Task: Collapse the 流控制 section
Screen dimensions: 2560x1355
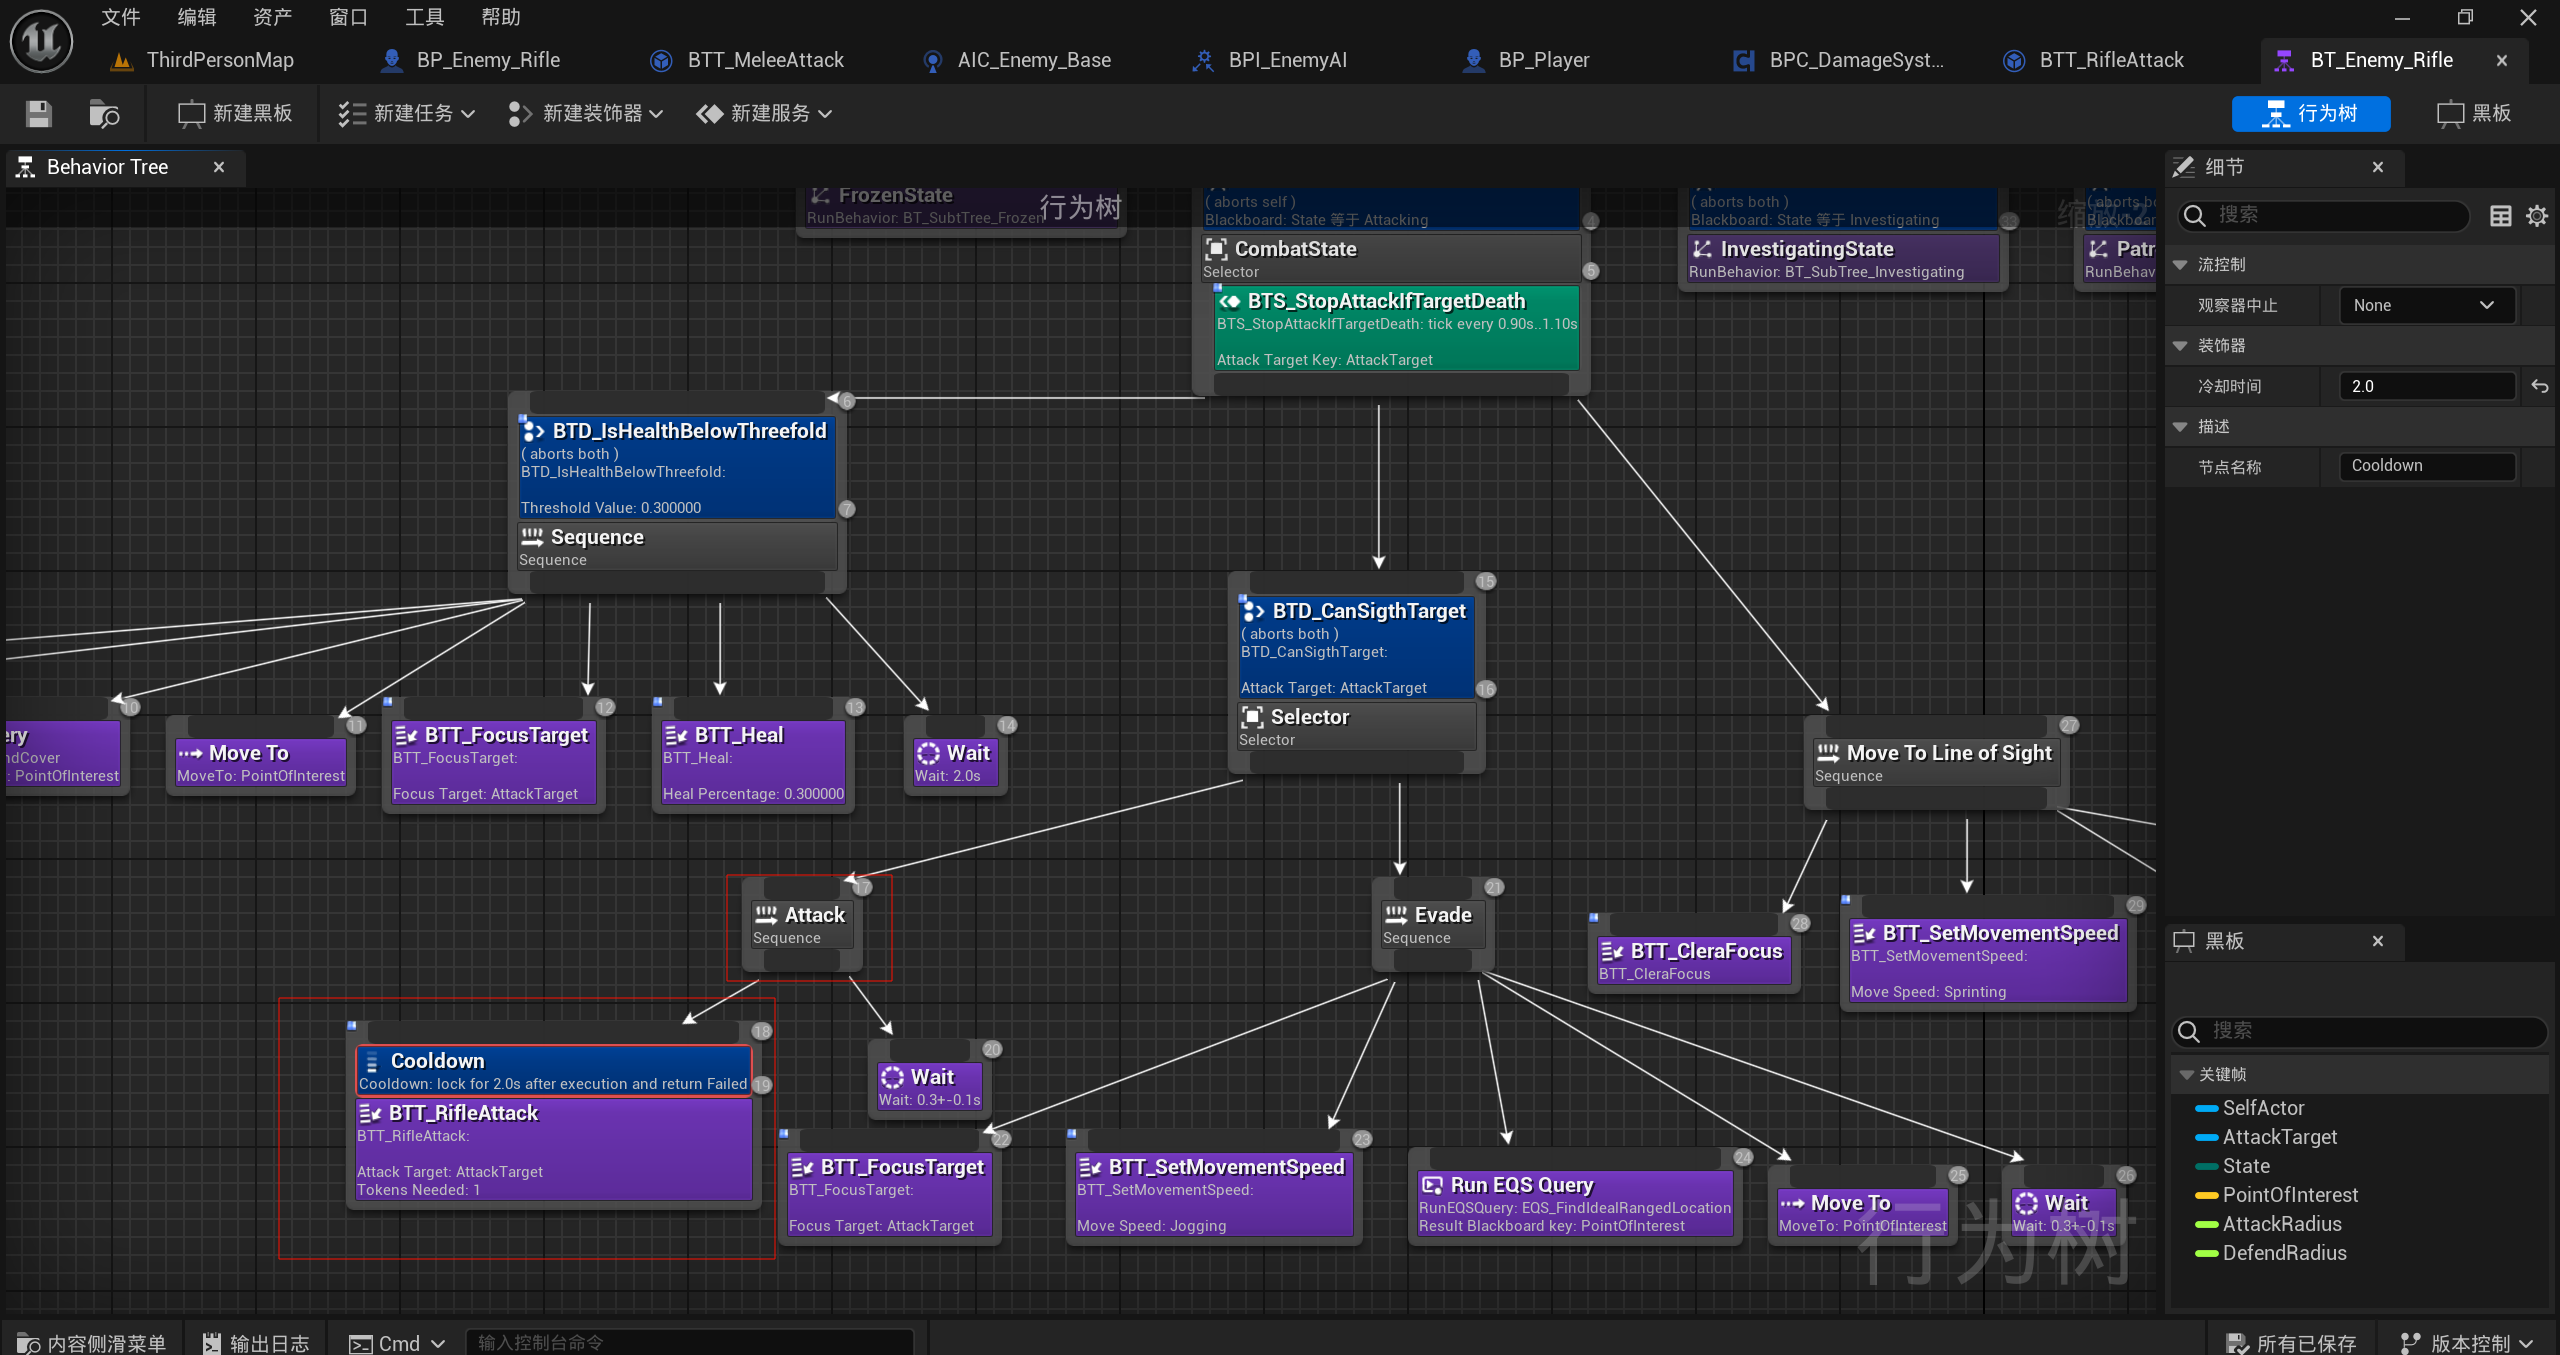Action: click(x=2181, y=265)
